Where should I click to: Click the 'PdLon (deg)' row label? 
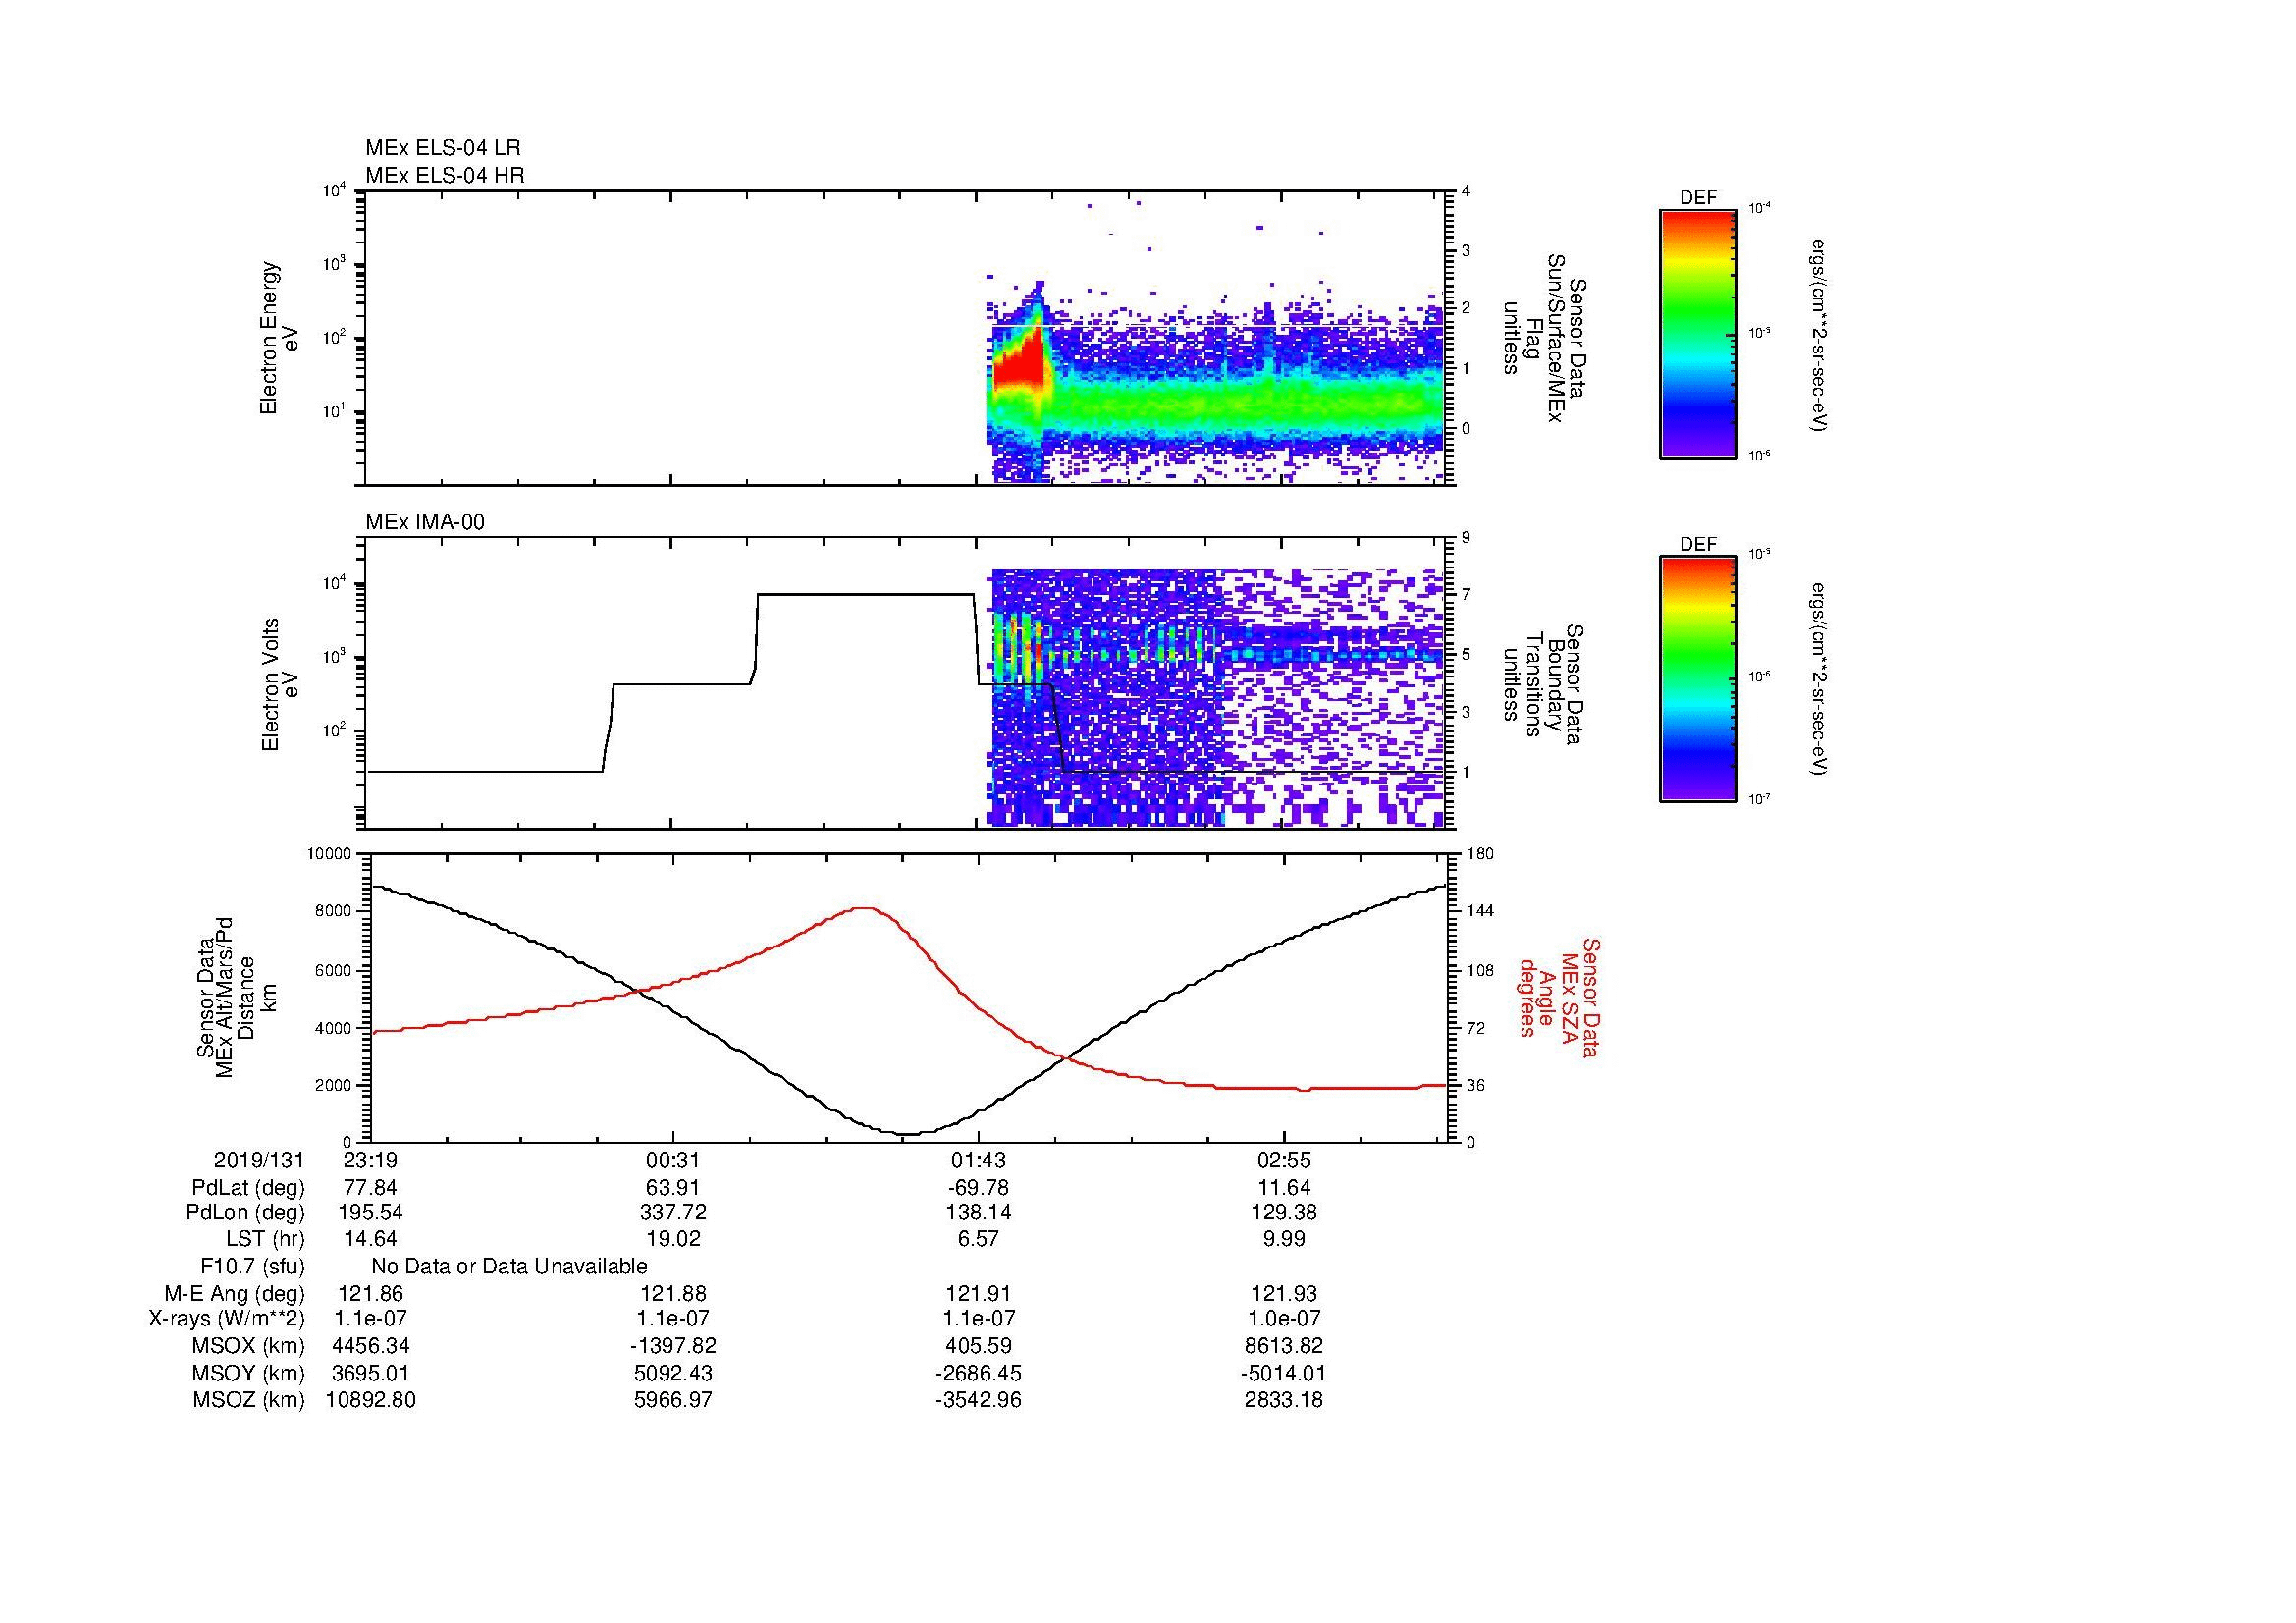(246, 1213)
